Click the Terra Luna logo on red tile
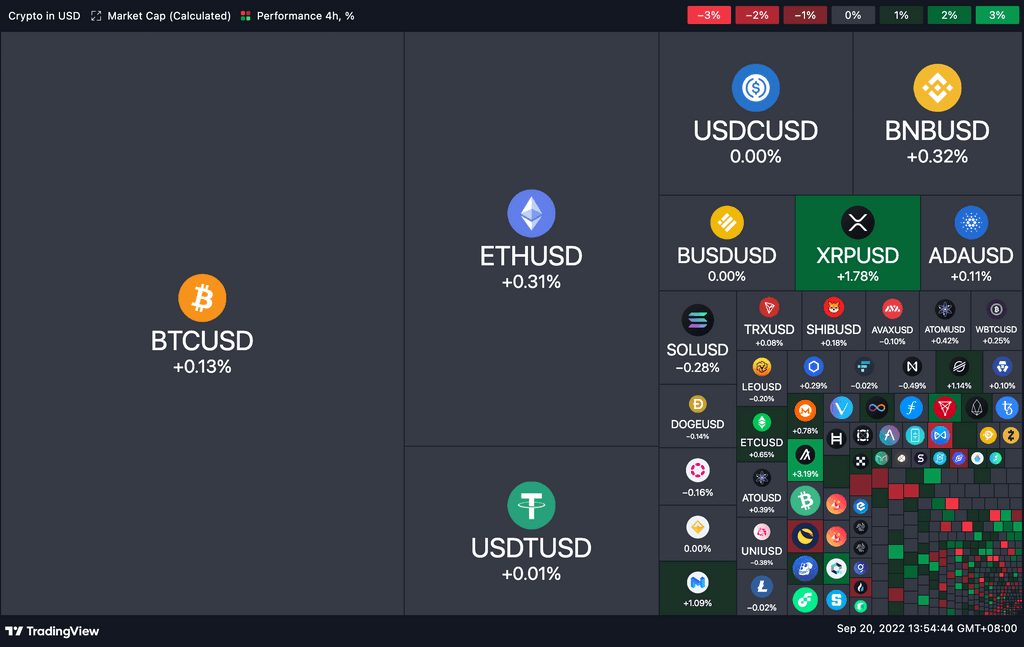Viewport: 1024px width, 647px height. 805,536
